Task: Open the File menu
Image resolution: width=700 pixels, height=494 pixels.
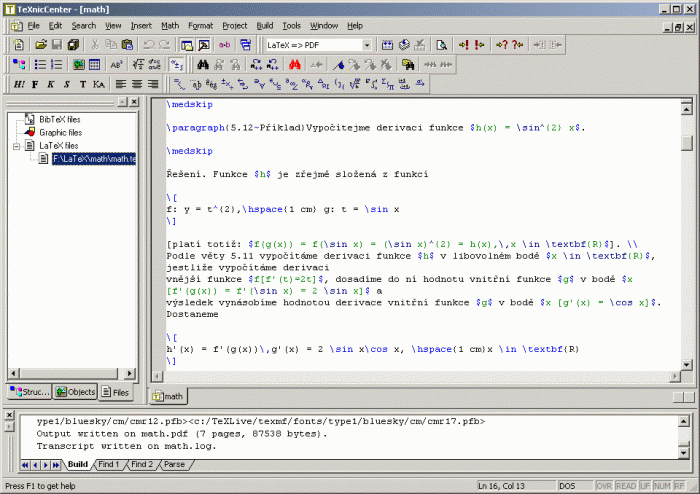Action: pyautogui.click(x=33, y=26)
